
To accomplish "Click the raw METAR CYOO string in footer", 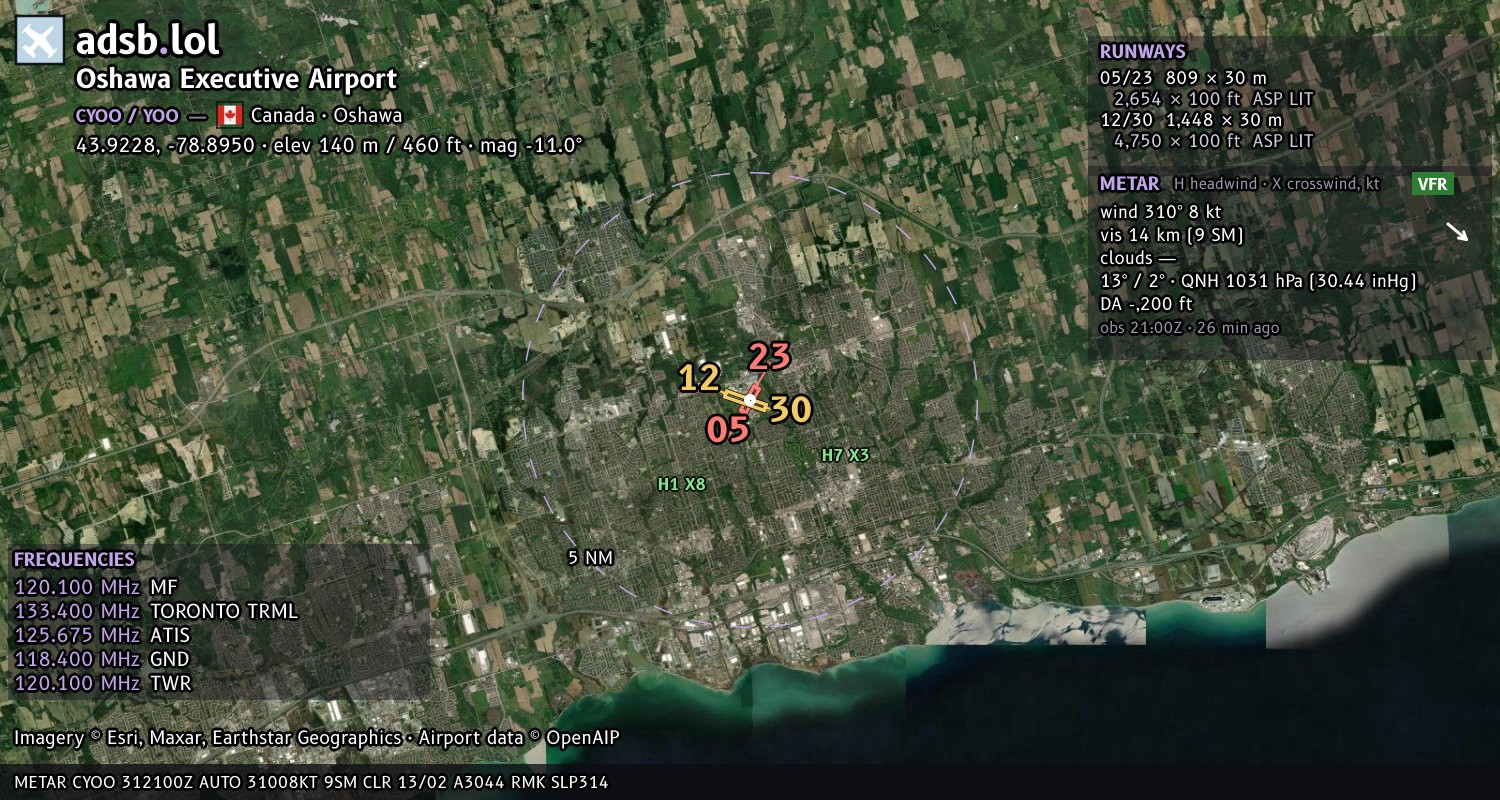I will [311, 782].
